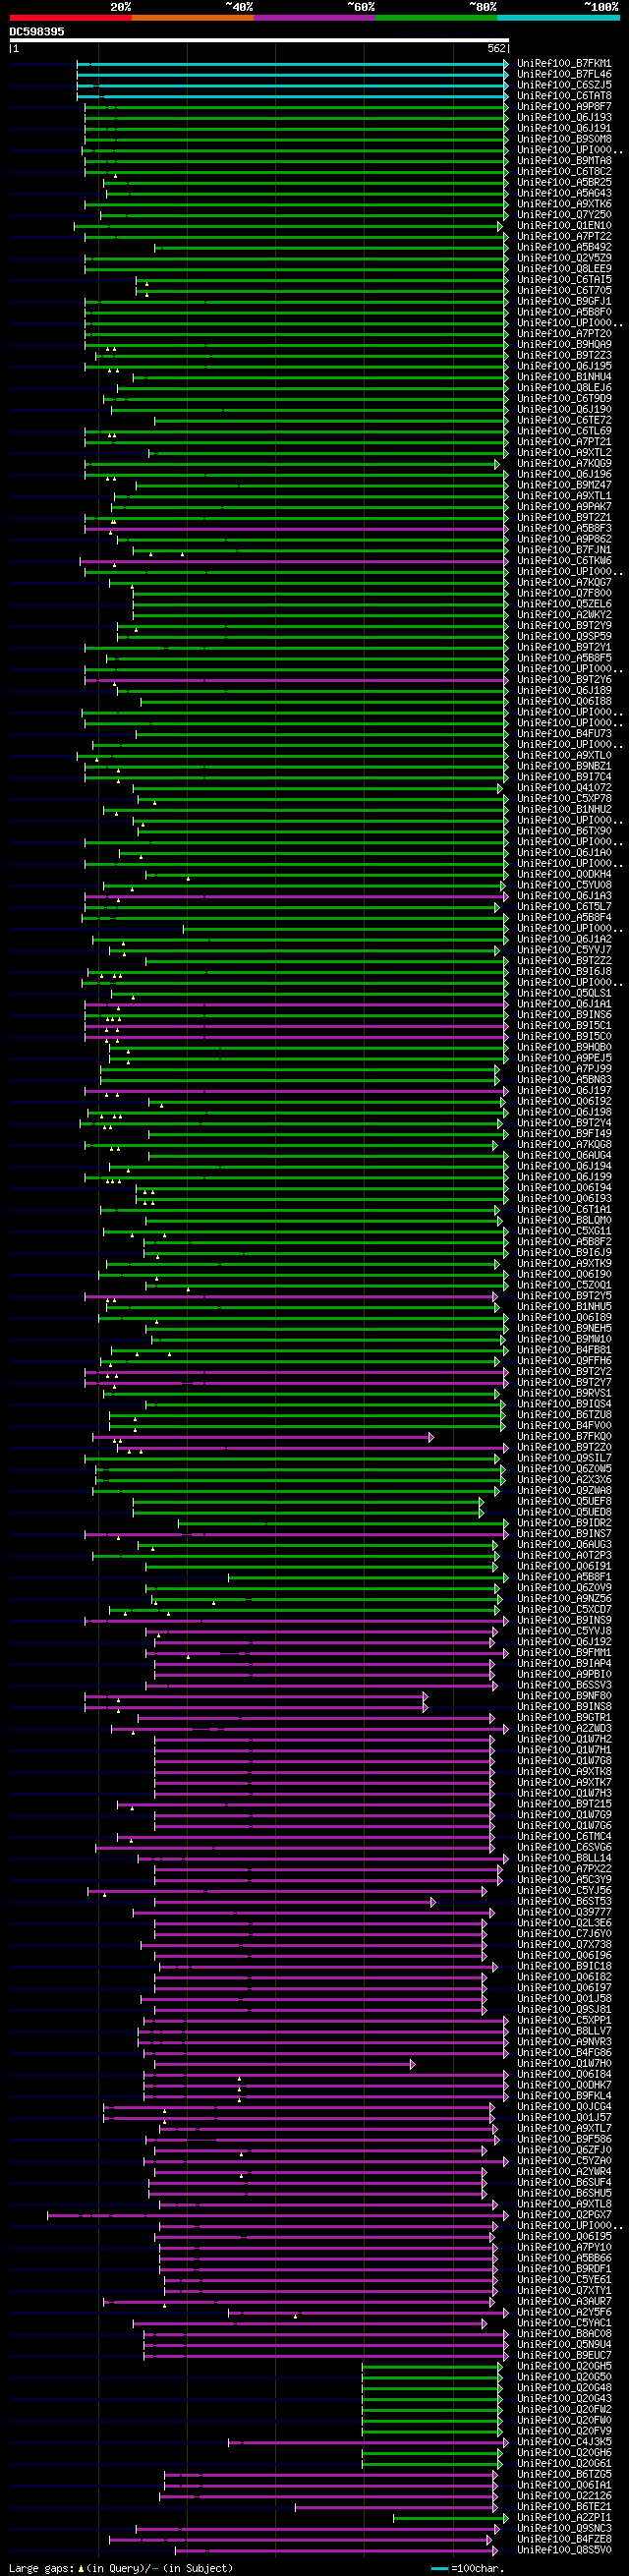Select hit label UniRef100_B9S0M8
629x2576 pixels.
coord(564,140)
